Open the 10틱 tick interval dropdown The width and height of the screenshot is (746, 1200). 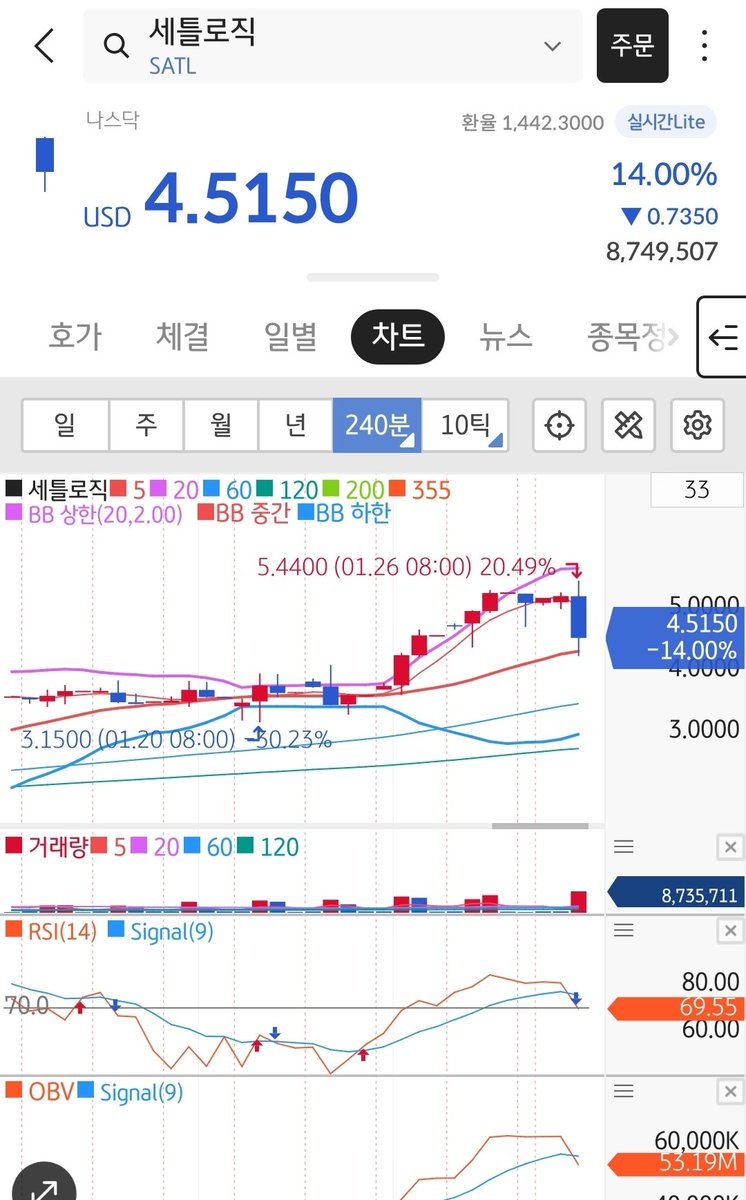tap(465, 426)
